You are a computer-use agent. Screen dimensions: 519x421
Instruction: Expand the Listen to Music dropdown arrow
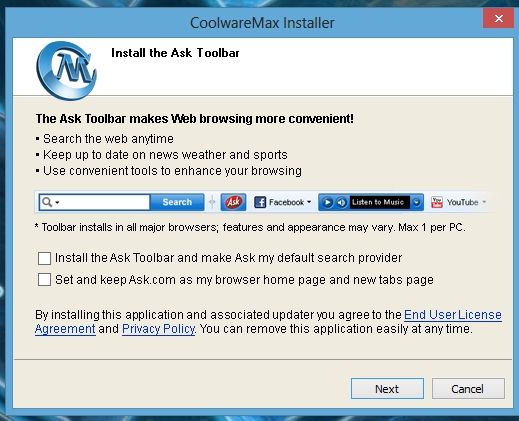point(416,202)
